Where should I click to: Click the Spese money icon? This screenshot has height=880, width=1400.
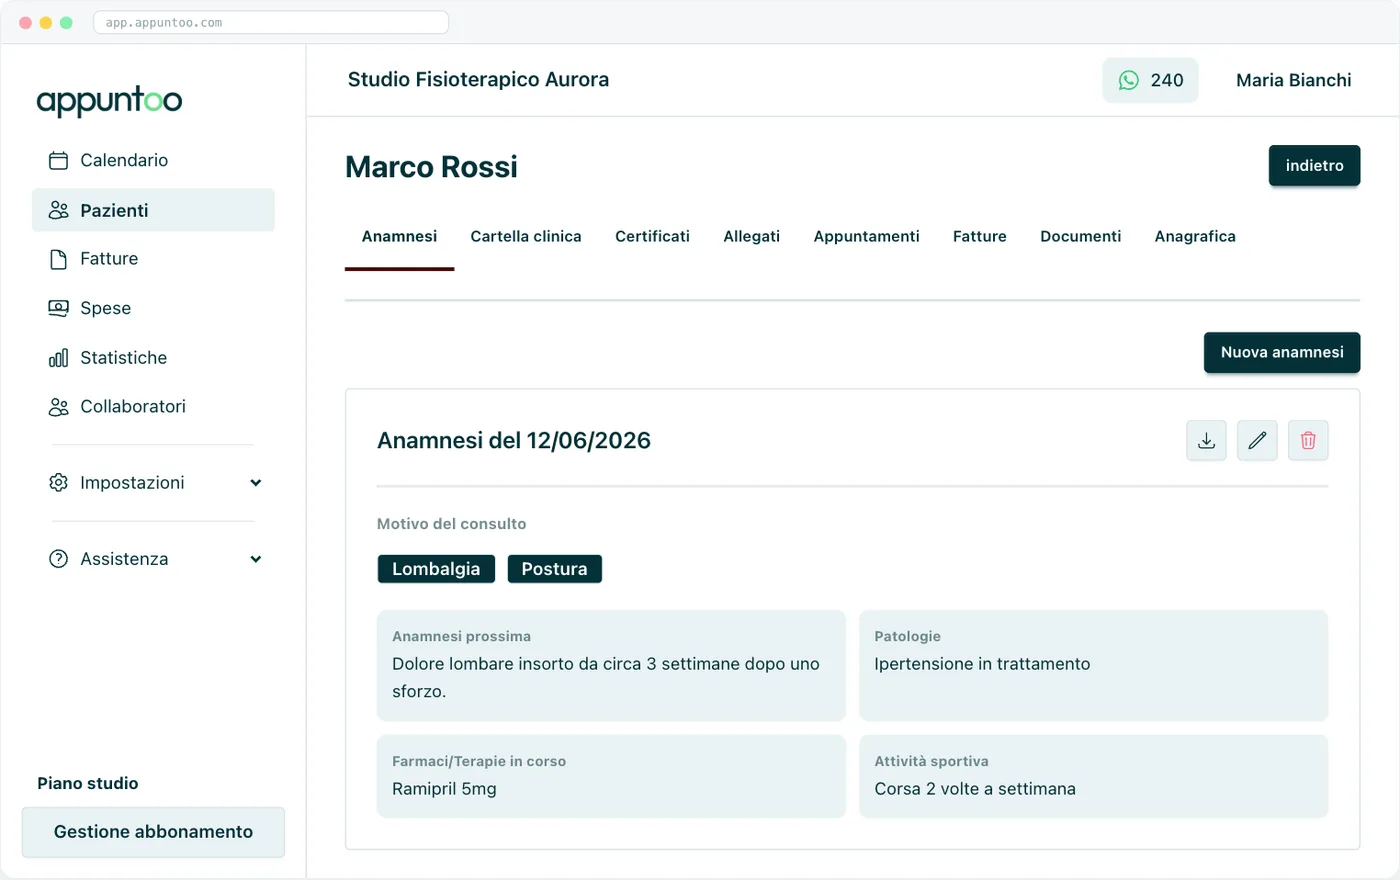click(x=59, y=308)
